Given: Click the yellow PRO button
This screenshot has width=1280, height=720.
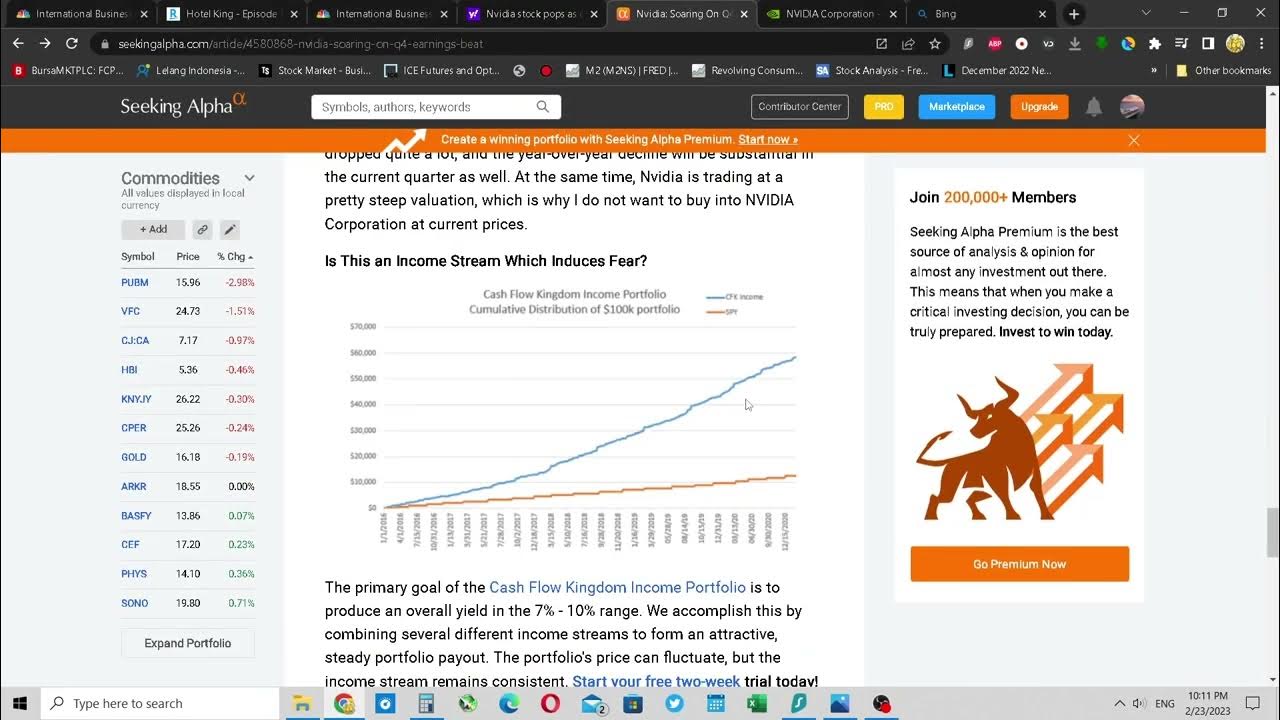Looking at the screenshot, I should click(x=884, y=107).
